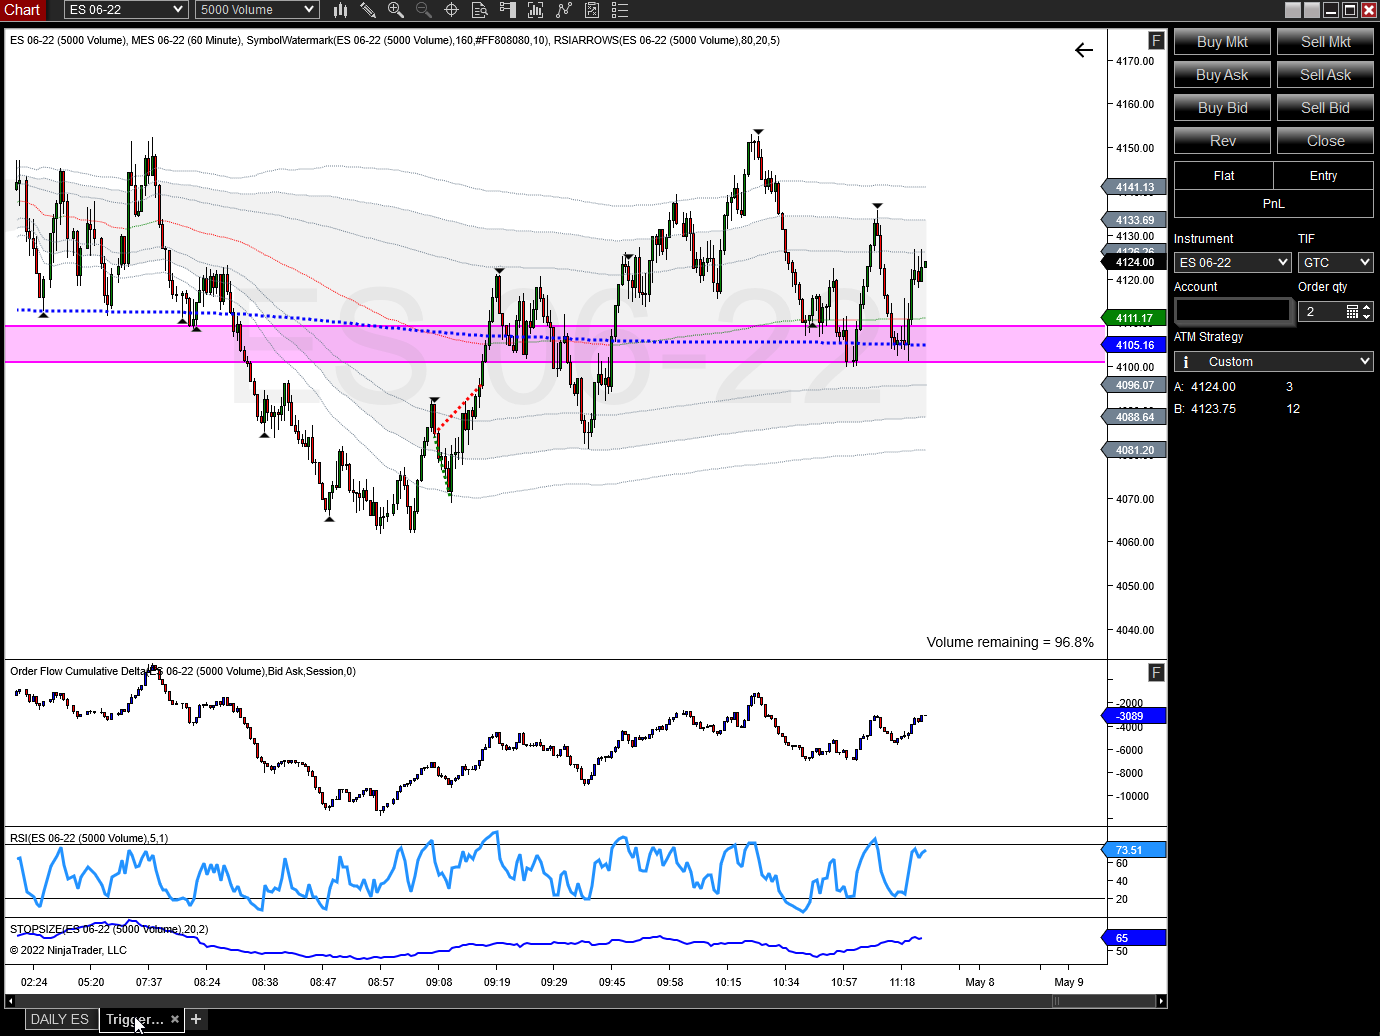Click the Buy Bid button
Viewport: 1380px width, 1036px height.
(x=1222, y=108)
